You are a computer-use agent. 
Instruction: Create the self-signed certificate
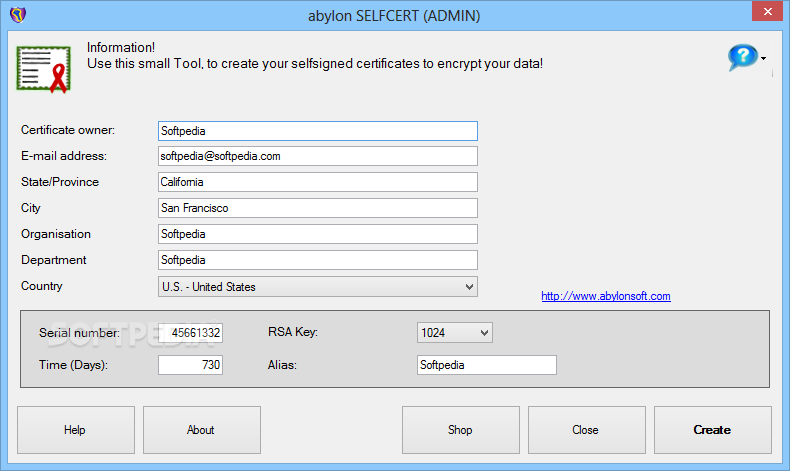[x=712, y=430]
